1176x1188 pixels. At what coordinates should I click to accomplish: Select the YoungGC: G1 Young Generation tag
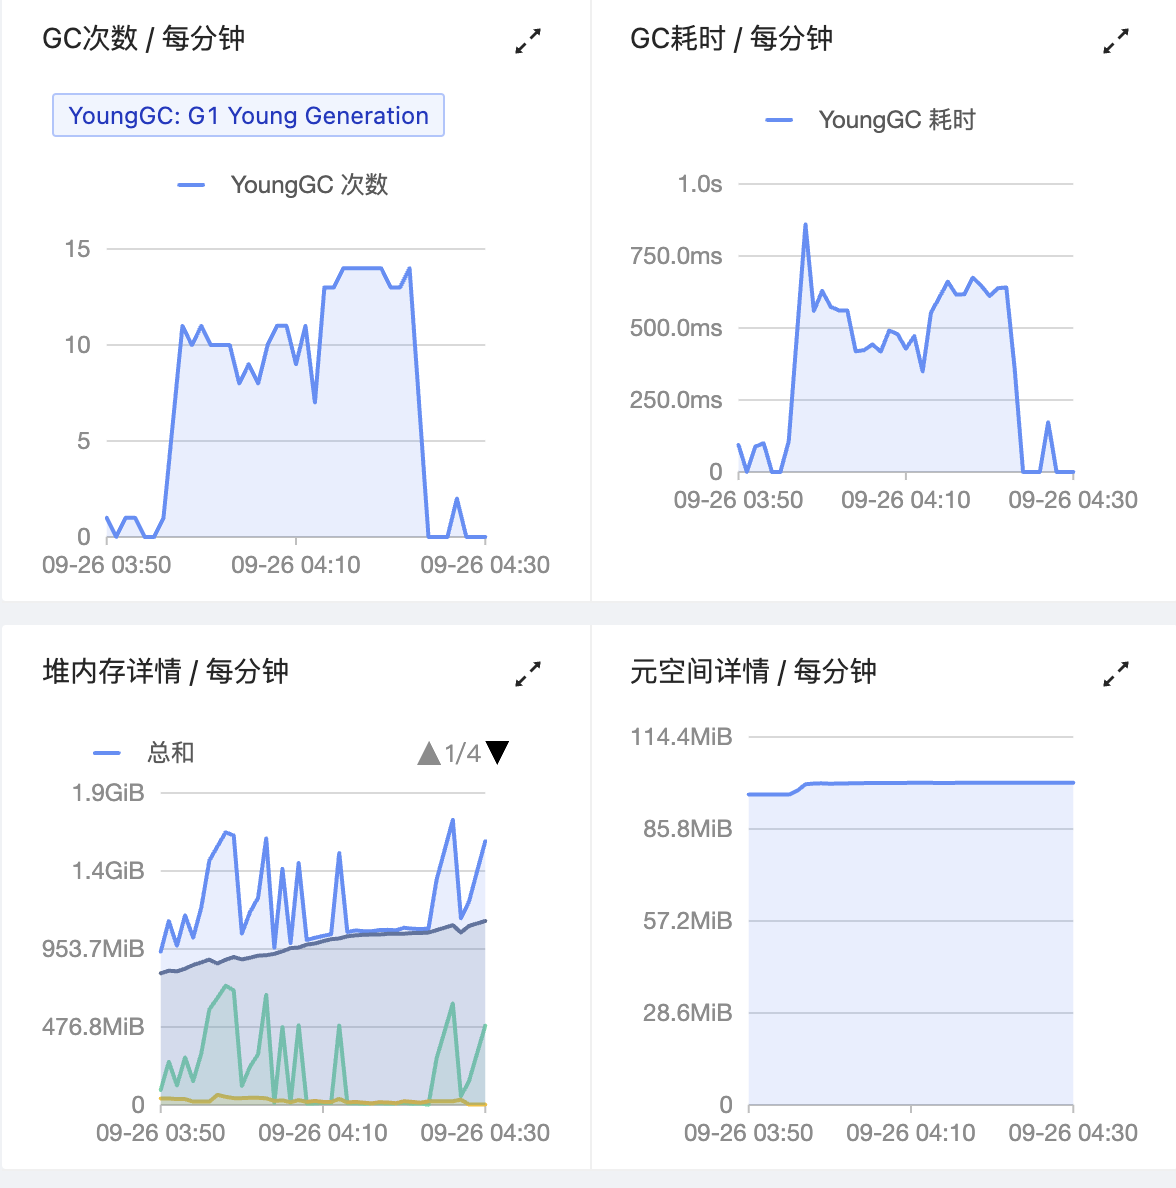point(248,116)
